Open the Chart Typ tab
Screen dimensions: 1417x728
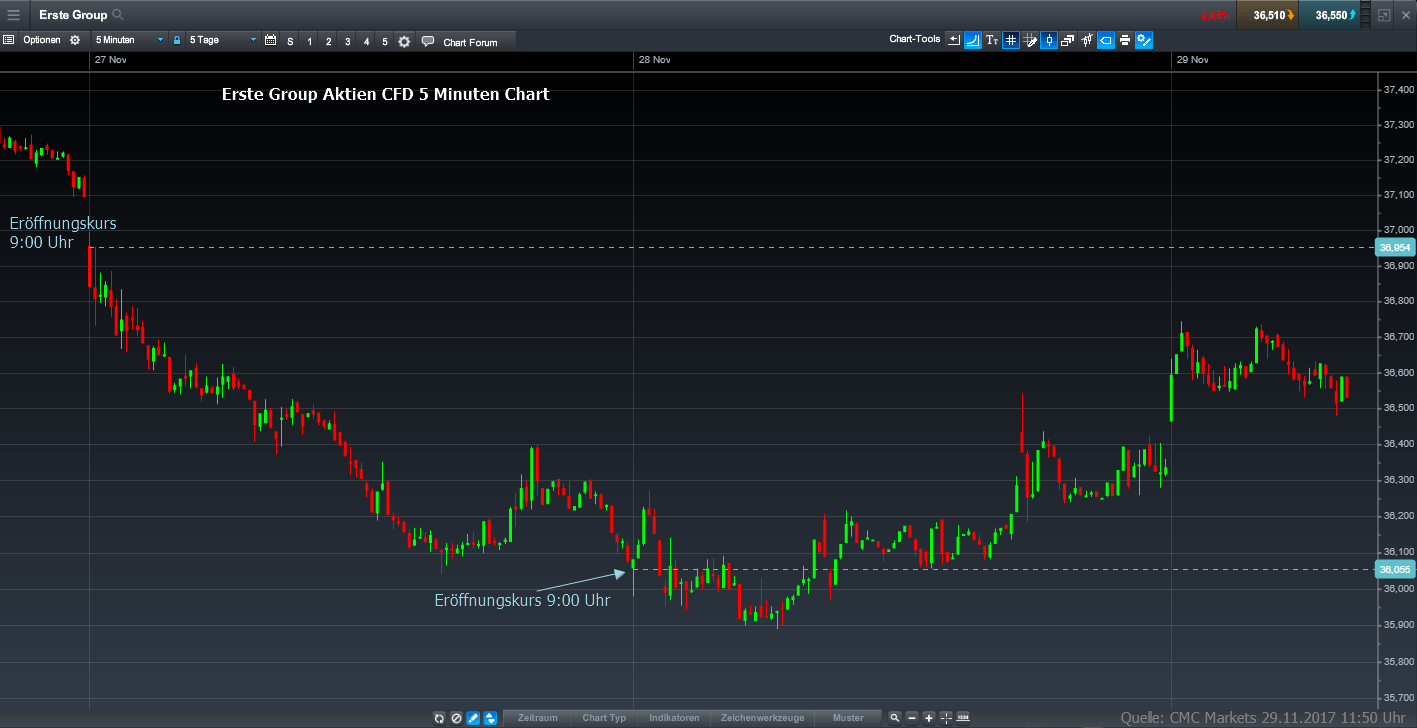pos(604,718)
